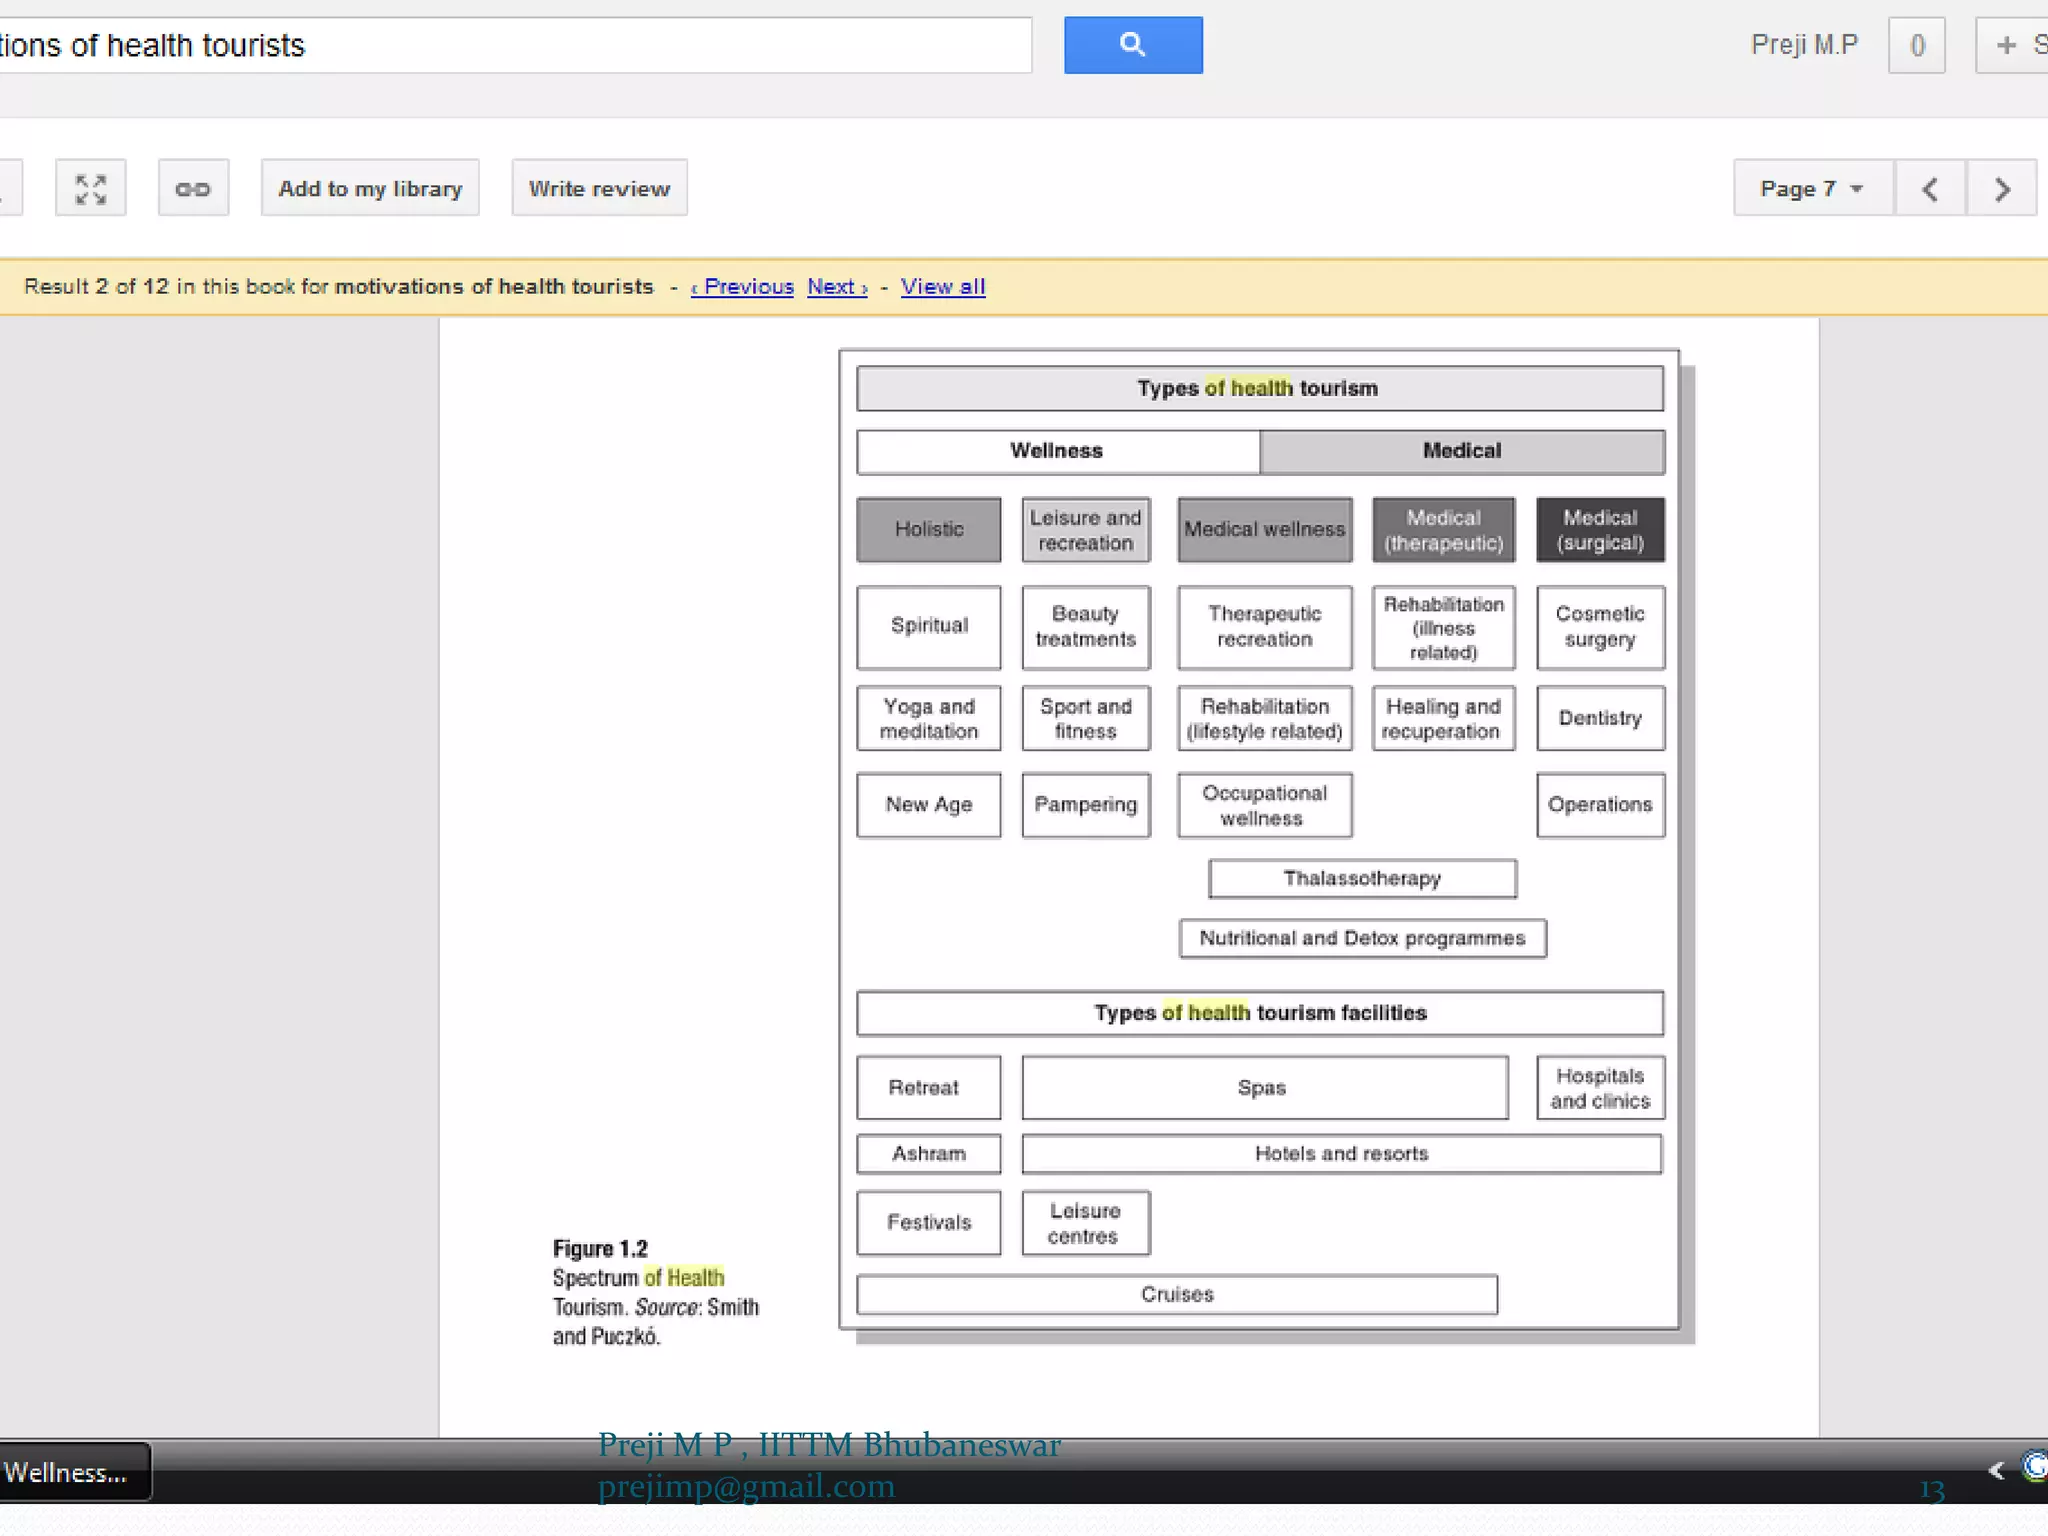This screenshot has height=1536, width=2048.
Task: Go to next page using the right chevron
Action: click(x=2001, y=188)
